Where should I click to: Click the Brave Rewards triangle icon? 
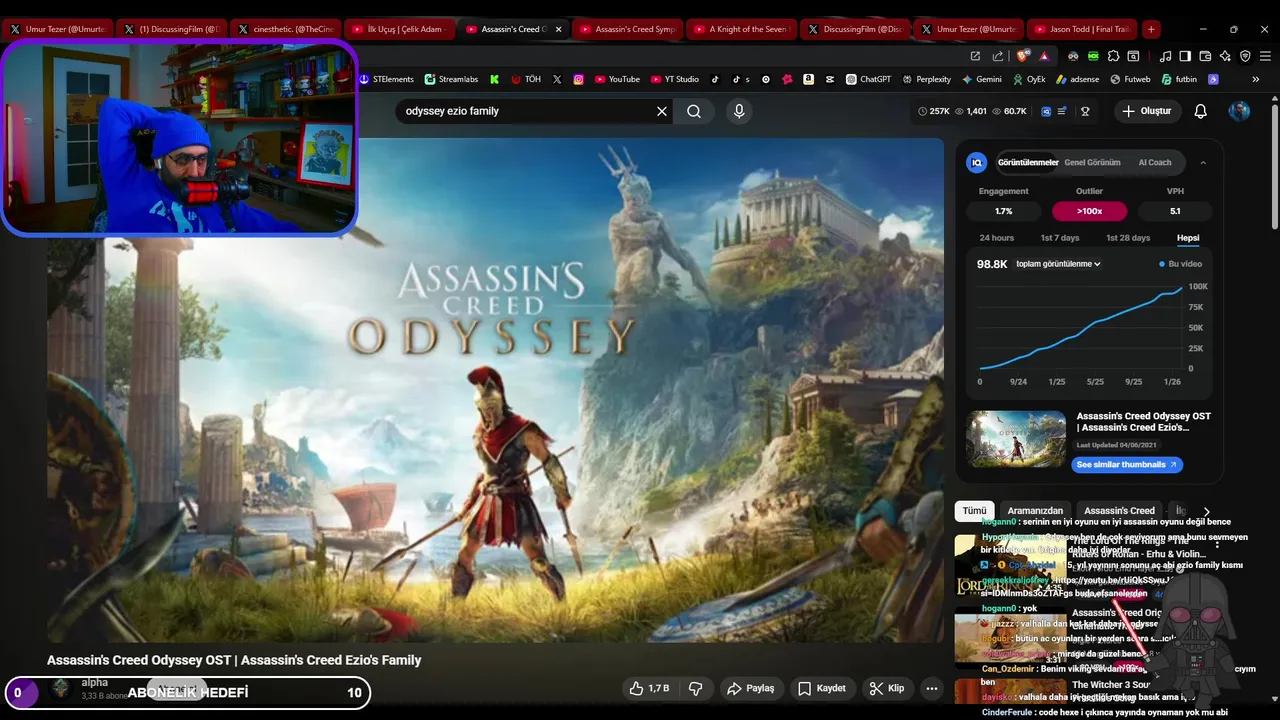tap(1044, 56)
